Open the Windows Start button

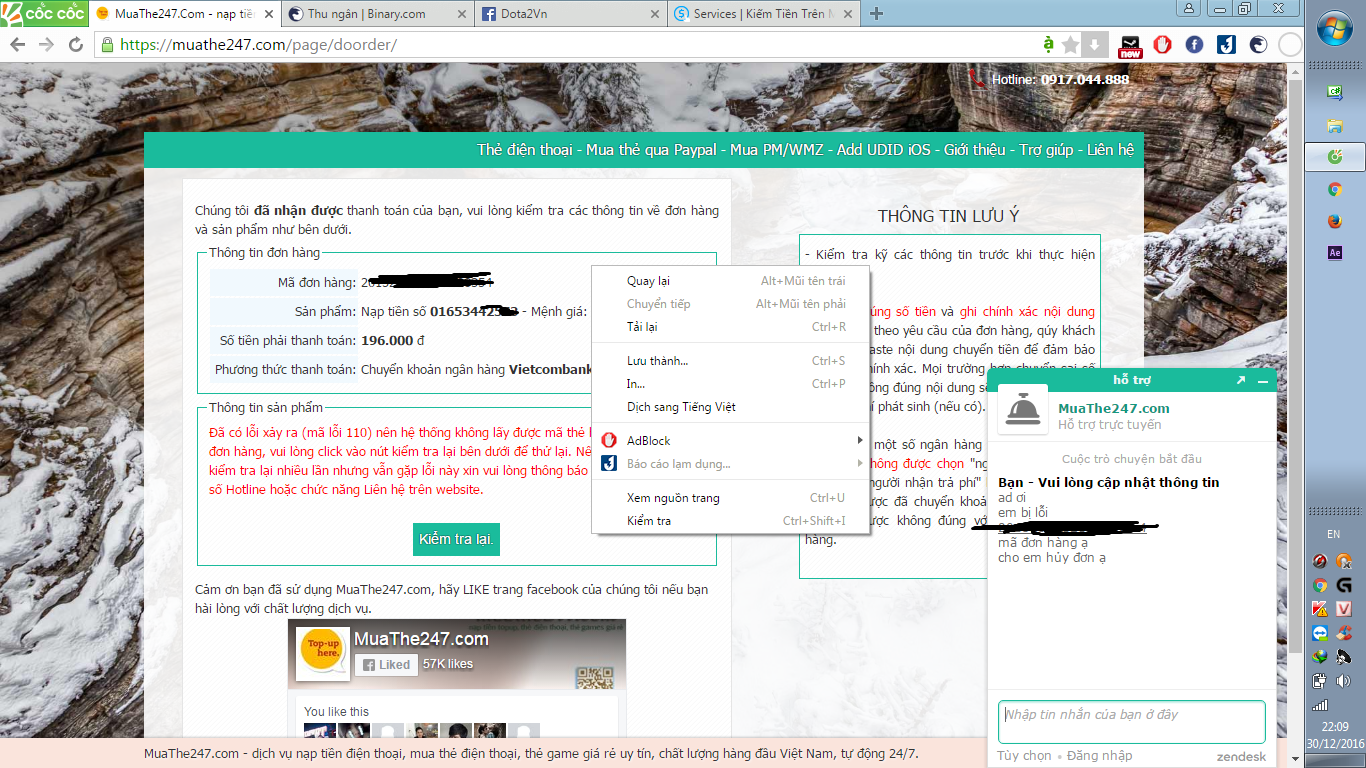[x=1335, y=30]
